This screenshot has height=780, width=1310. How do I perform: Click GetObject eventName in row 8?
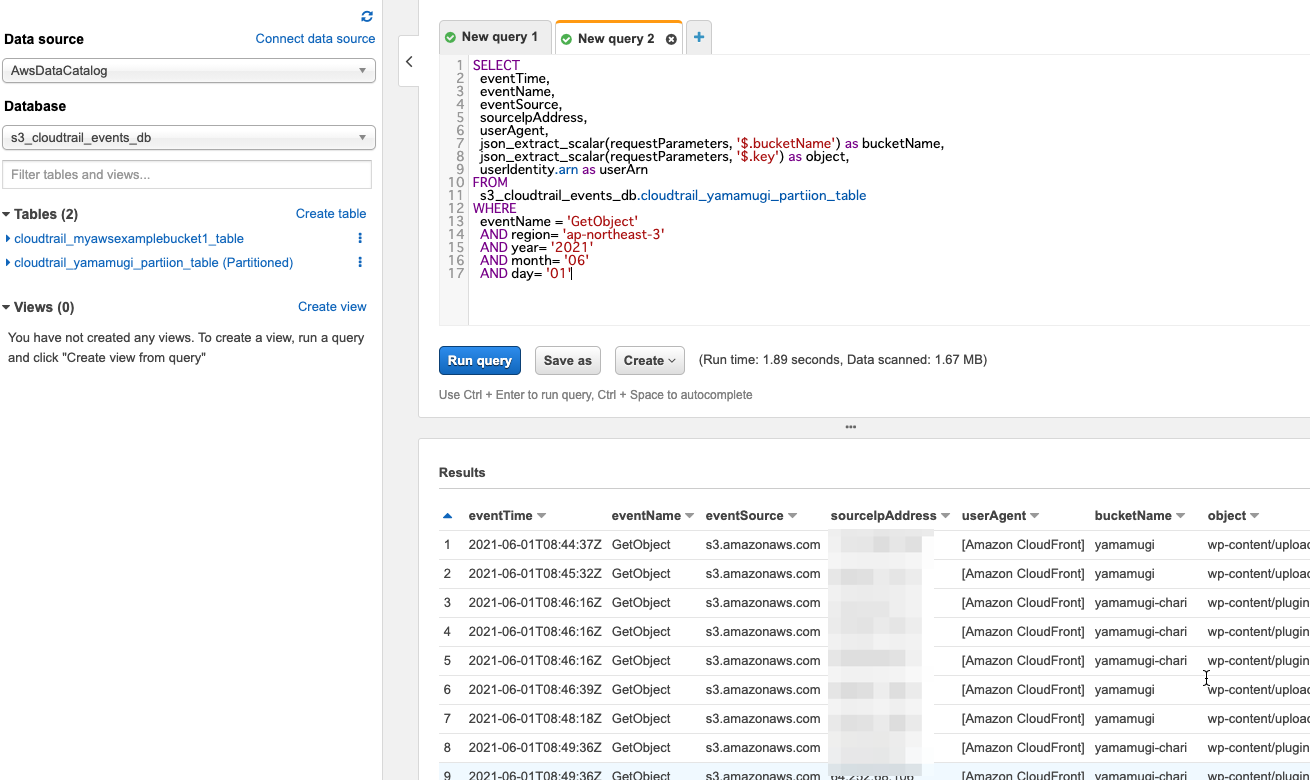(x=641, y=748)
